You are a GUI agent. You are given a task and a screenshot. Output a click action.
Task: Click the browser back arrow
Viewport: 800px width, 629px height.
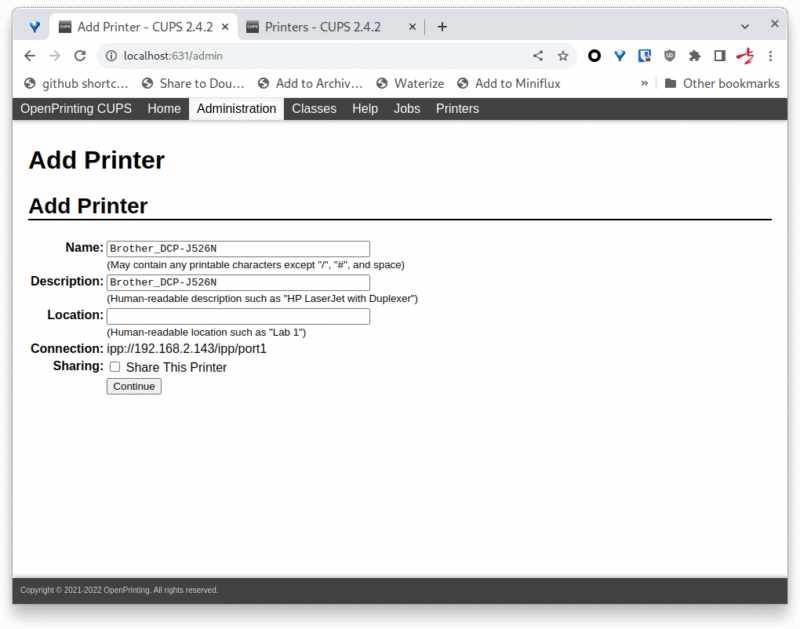tap(30, 56)
